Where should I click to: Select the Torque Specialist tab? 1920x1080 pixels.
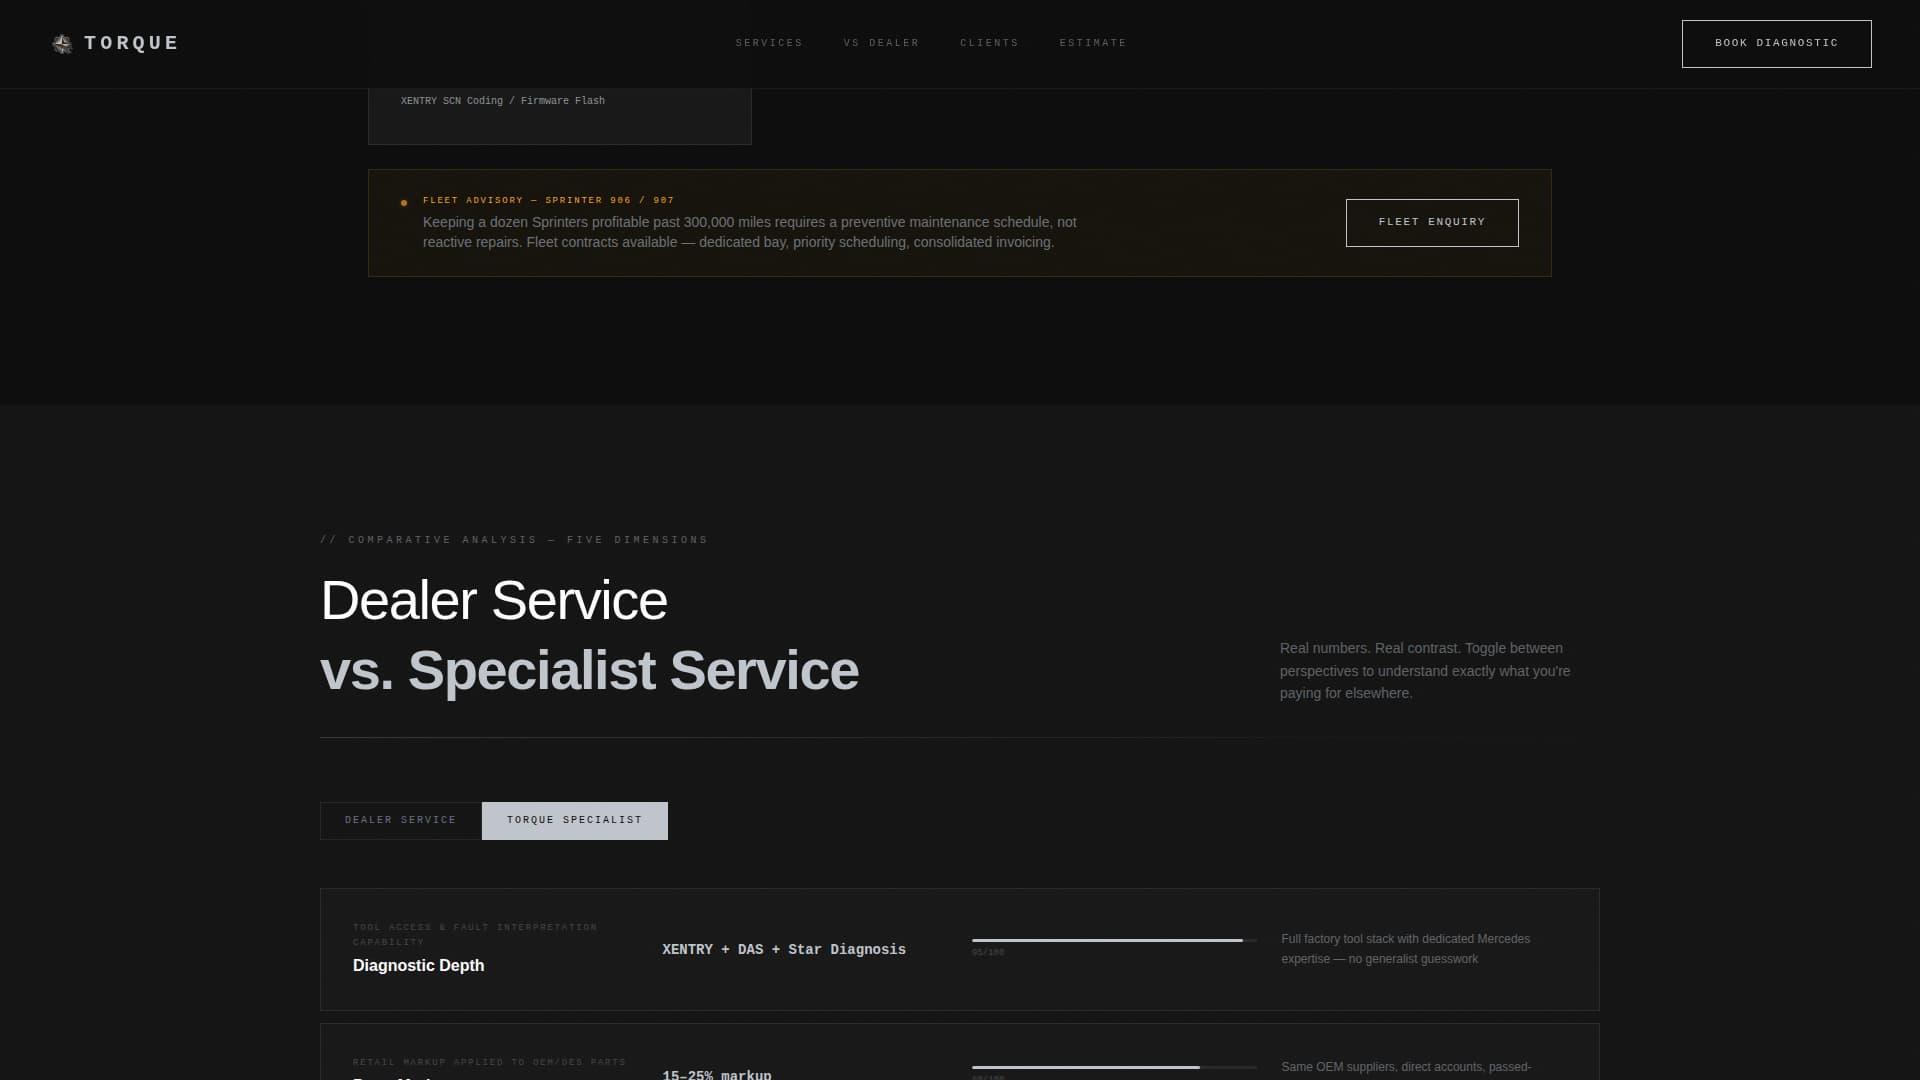[575, 820]
